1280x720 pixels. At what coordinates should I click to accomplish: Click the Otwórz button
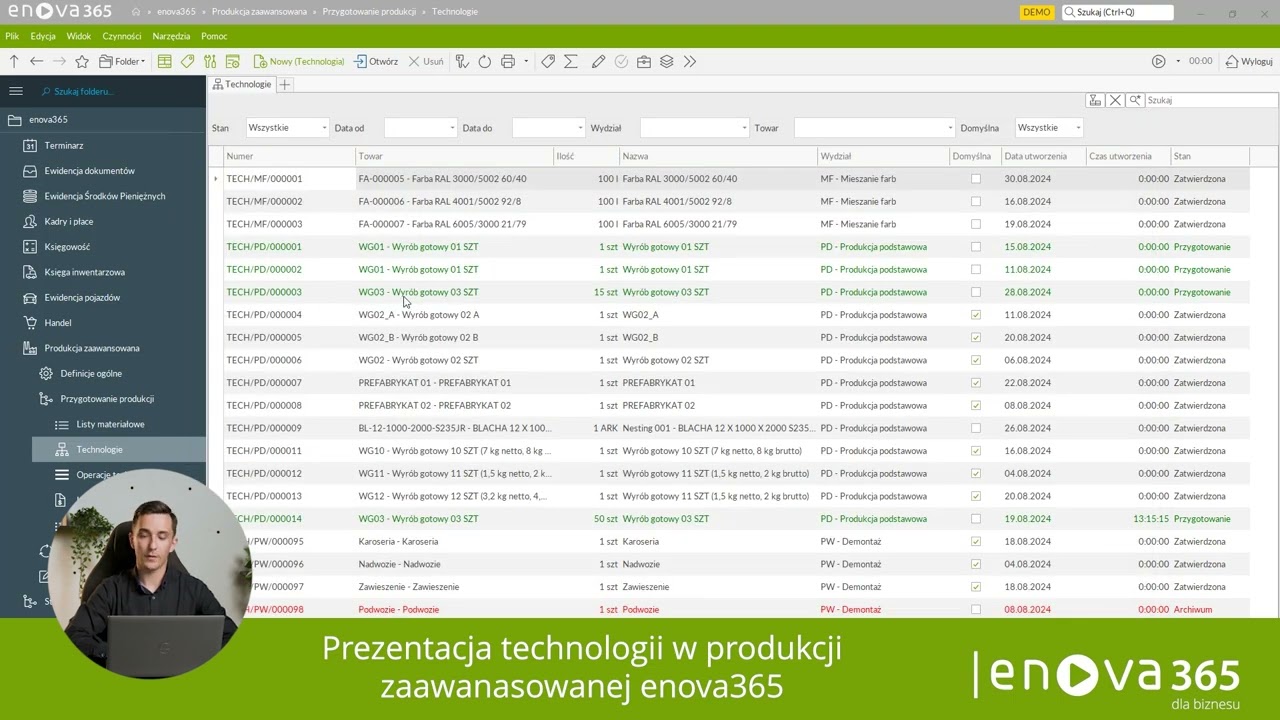[x=376, y=61]
